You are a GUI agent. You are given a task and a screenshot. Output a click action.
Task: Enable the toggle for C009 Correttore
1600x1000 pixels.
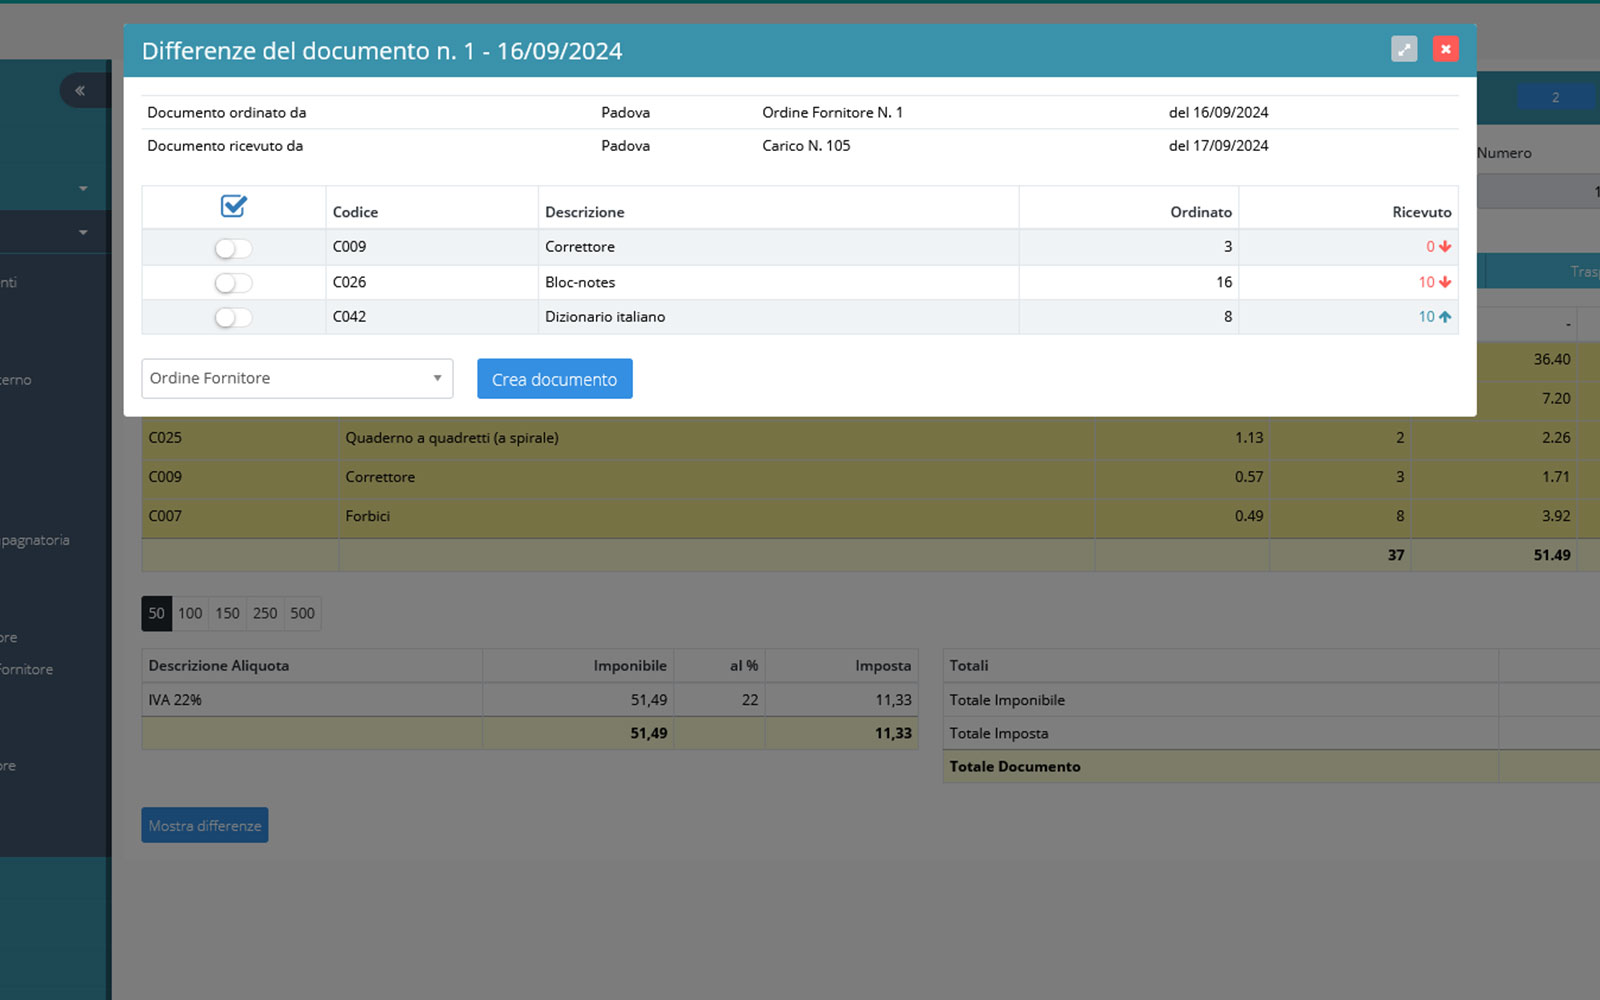(233, 248)
